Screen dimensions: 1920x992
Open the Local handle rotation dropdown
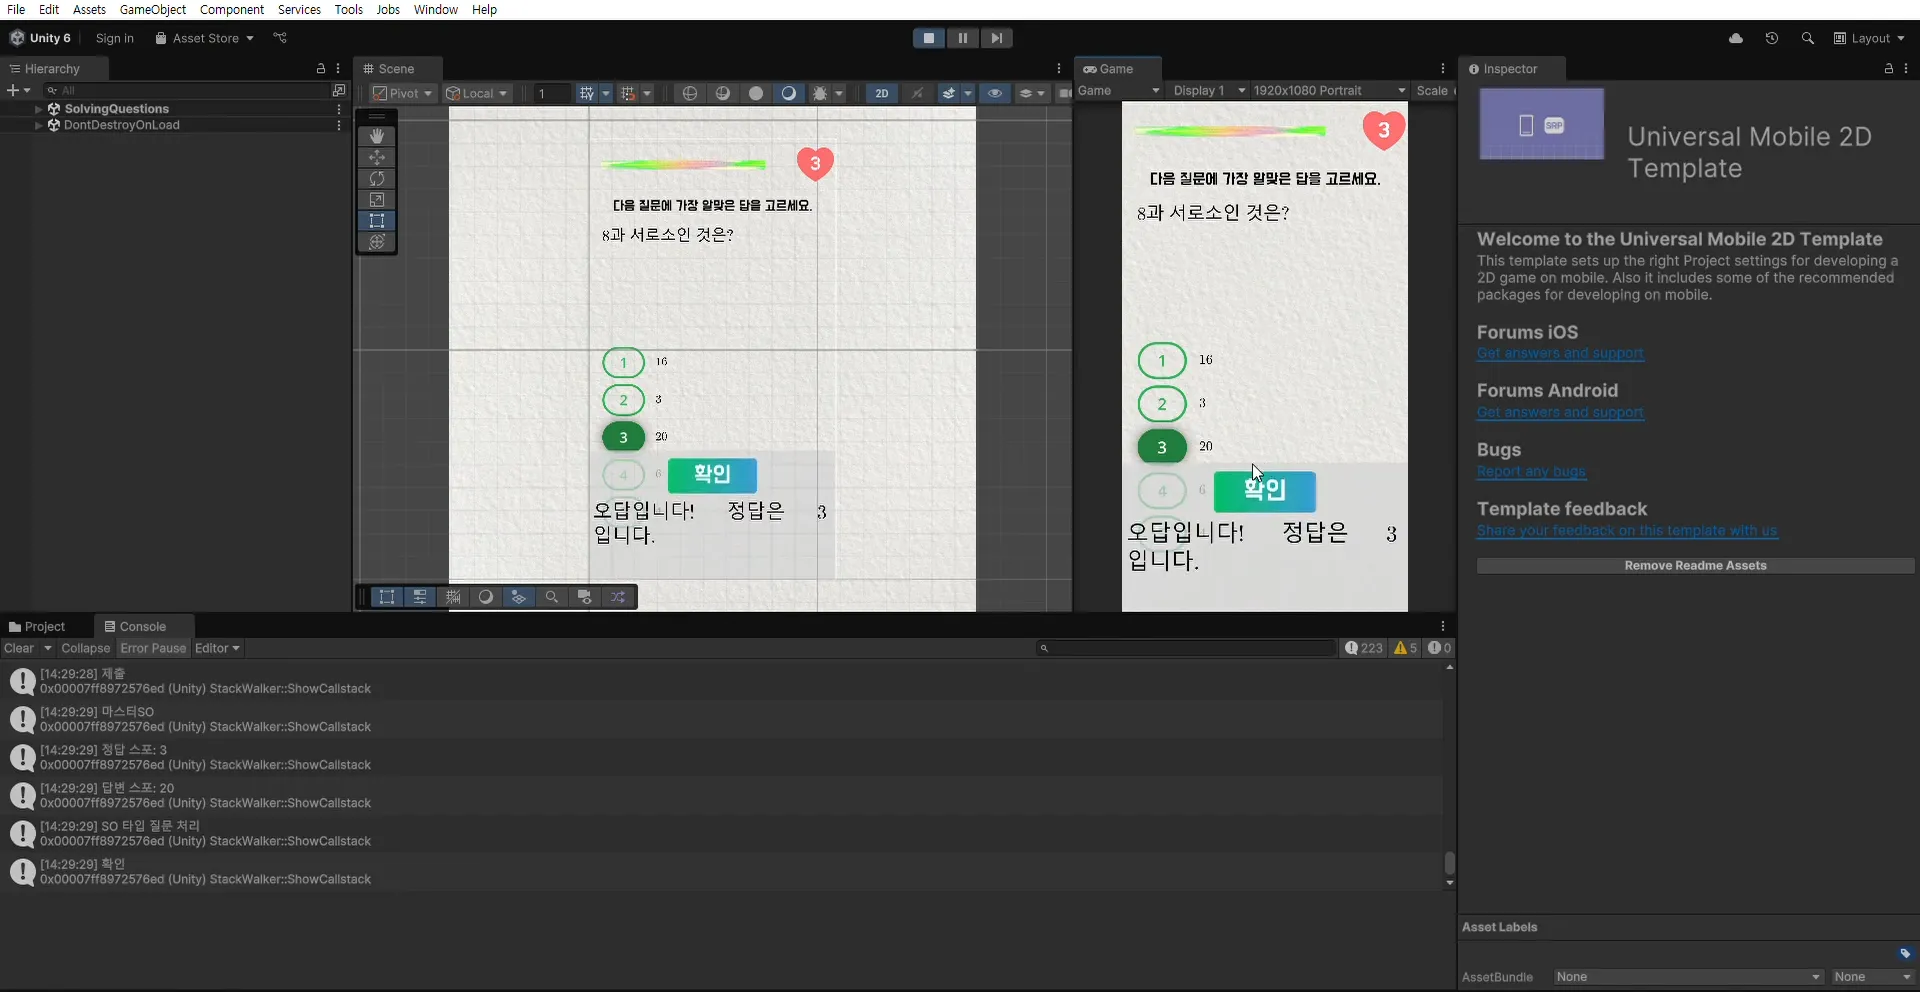click(x=477, y=93)
